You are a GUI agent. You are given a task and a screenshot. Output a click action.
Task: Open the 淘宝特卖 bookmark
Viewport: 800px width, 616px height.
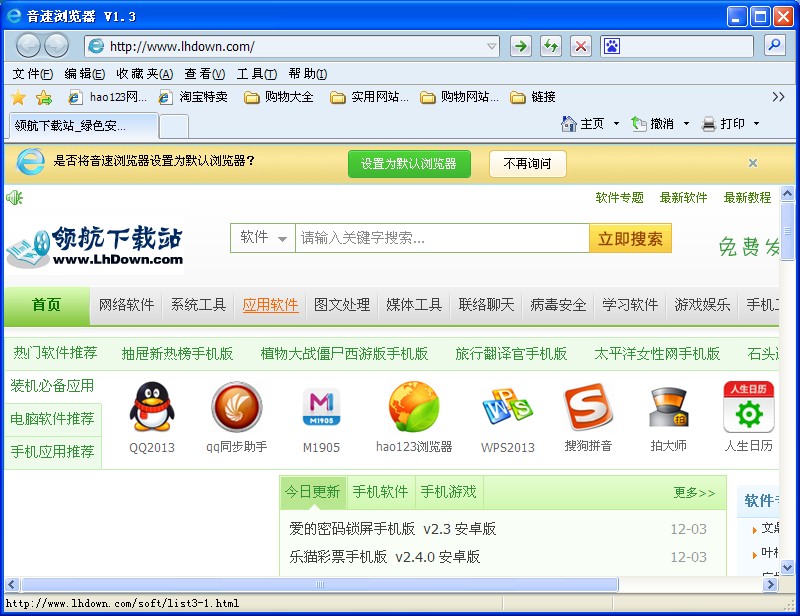pos(193,97)
